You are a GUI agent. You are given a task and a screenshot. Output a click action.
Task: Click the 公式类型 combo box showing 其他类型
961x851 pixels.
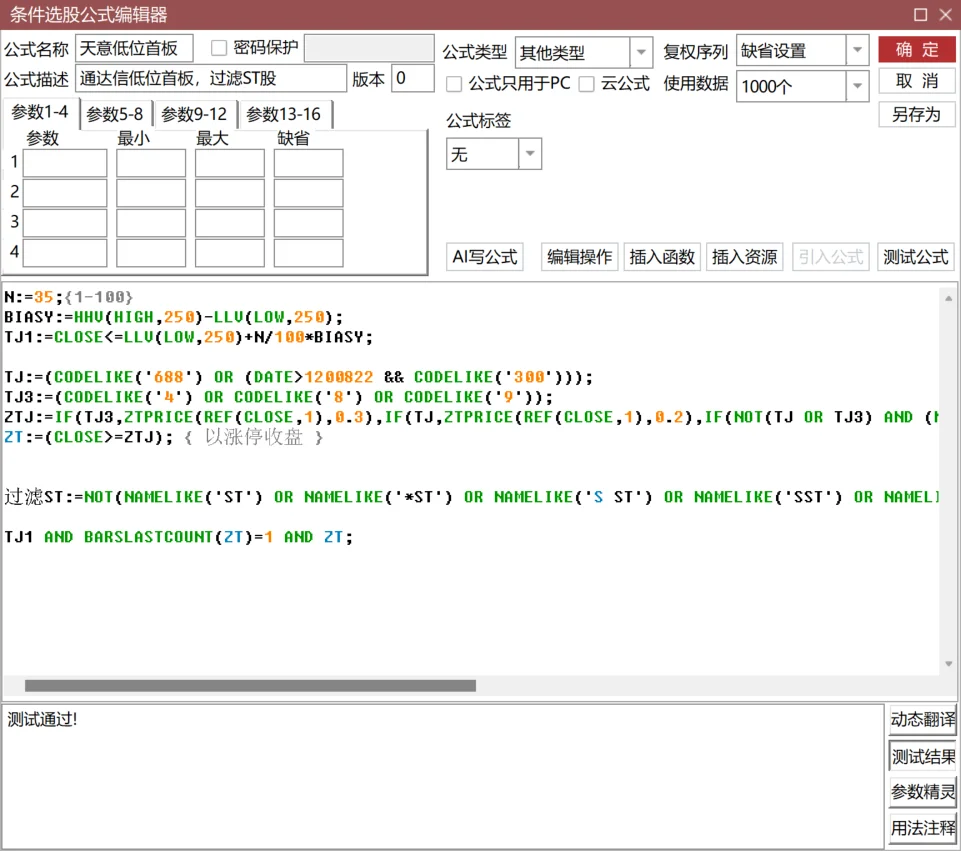pos(583,52)
